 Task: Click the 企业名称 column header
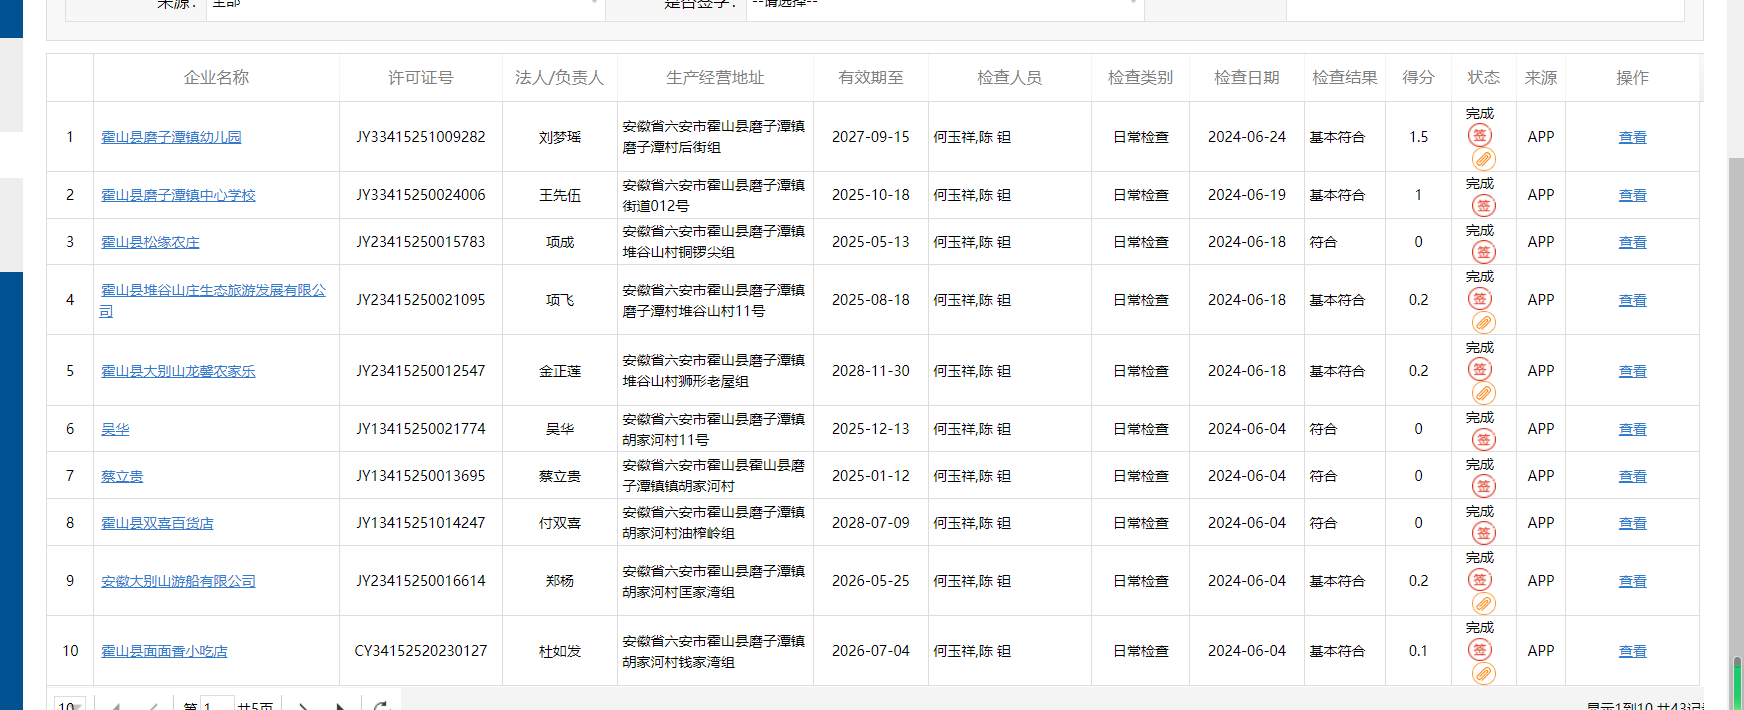216,77
